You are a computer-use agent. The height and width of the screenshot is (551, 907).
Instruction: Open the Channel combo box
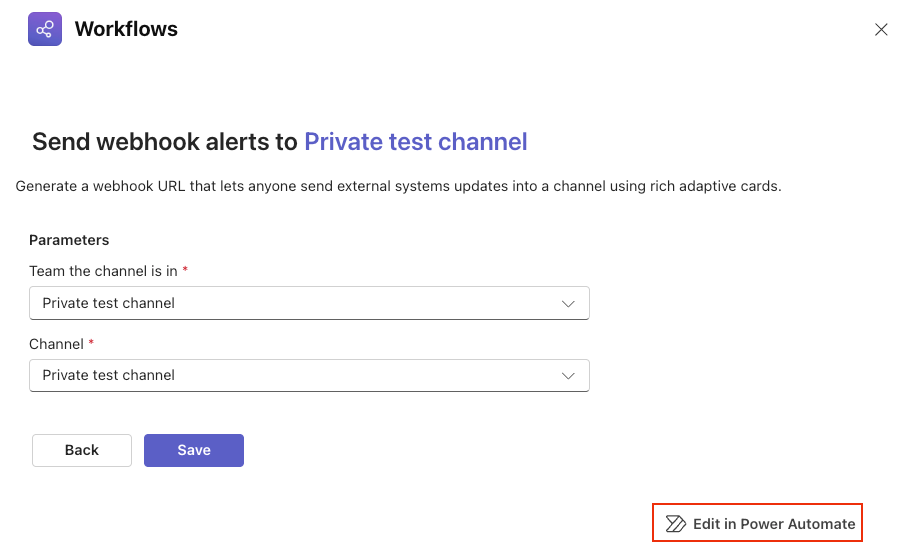point(300,375)
